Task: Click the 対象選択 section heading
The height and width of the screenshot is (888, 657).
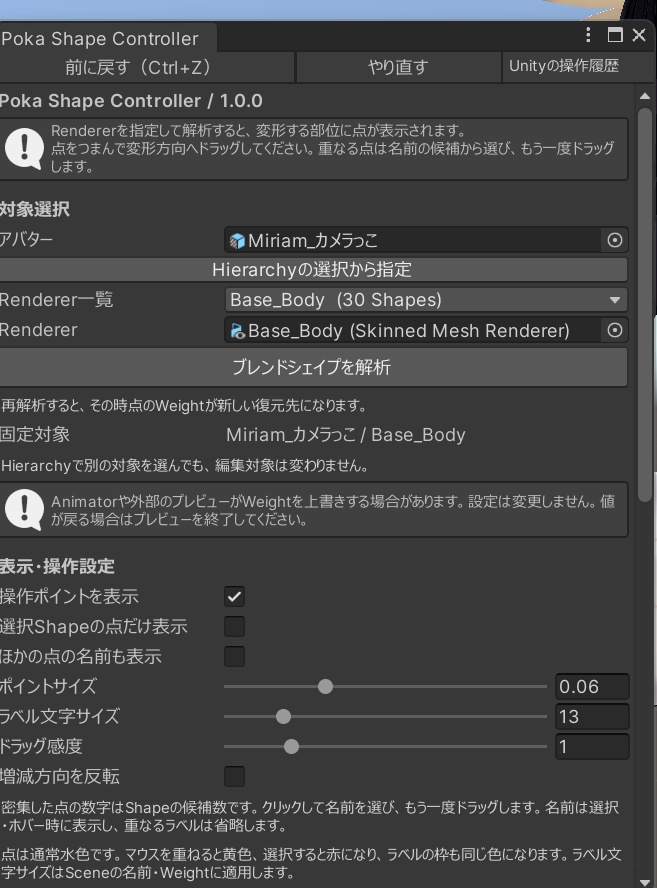Action: click(35, 209)
